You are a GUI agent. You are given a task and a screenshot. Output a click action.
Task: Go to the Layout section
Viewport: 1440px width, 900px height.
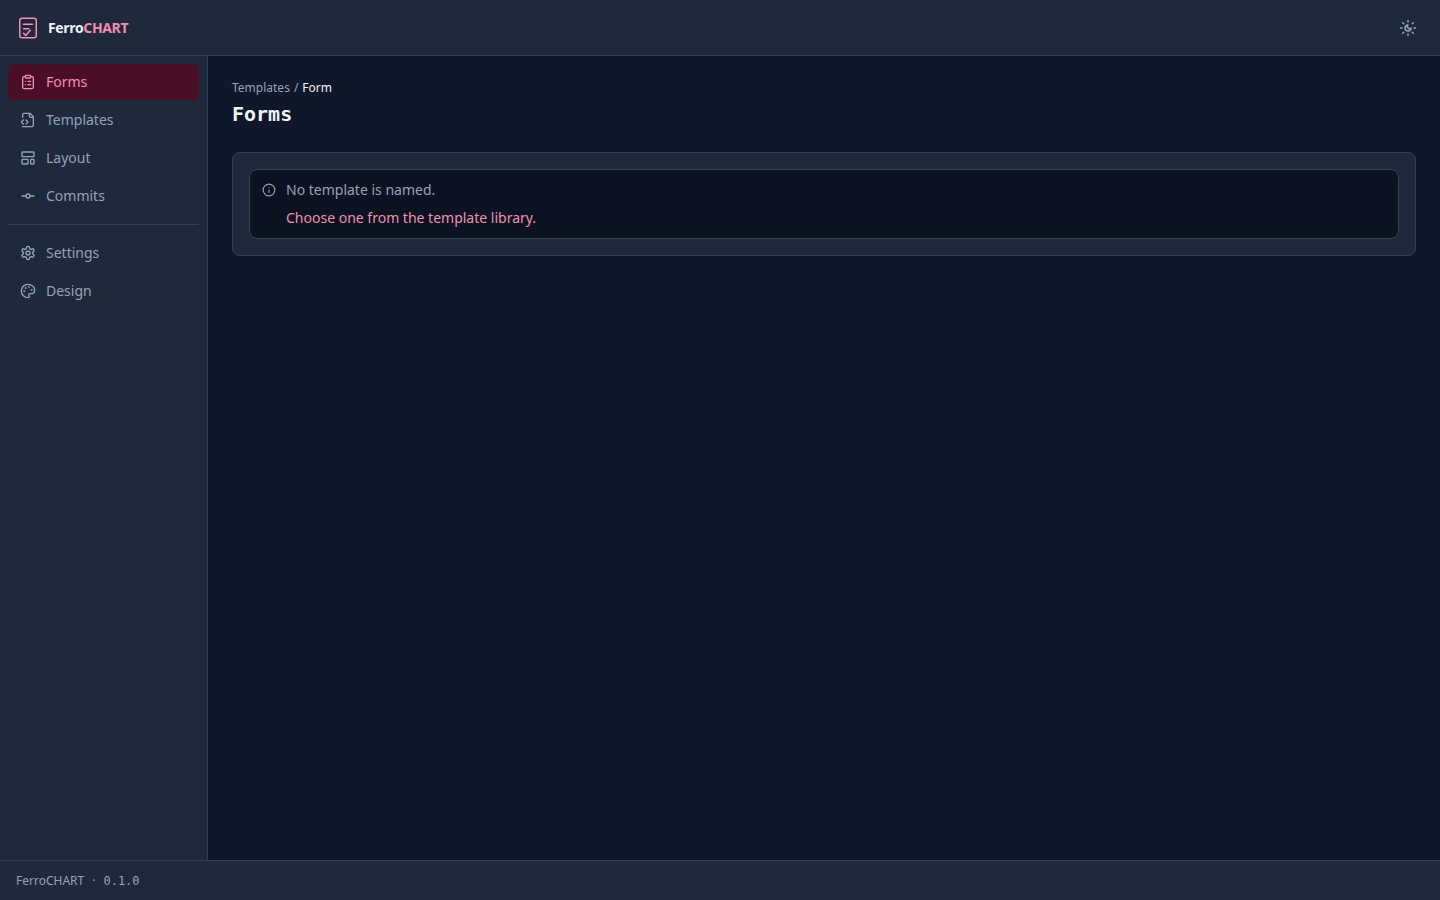104,158
